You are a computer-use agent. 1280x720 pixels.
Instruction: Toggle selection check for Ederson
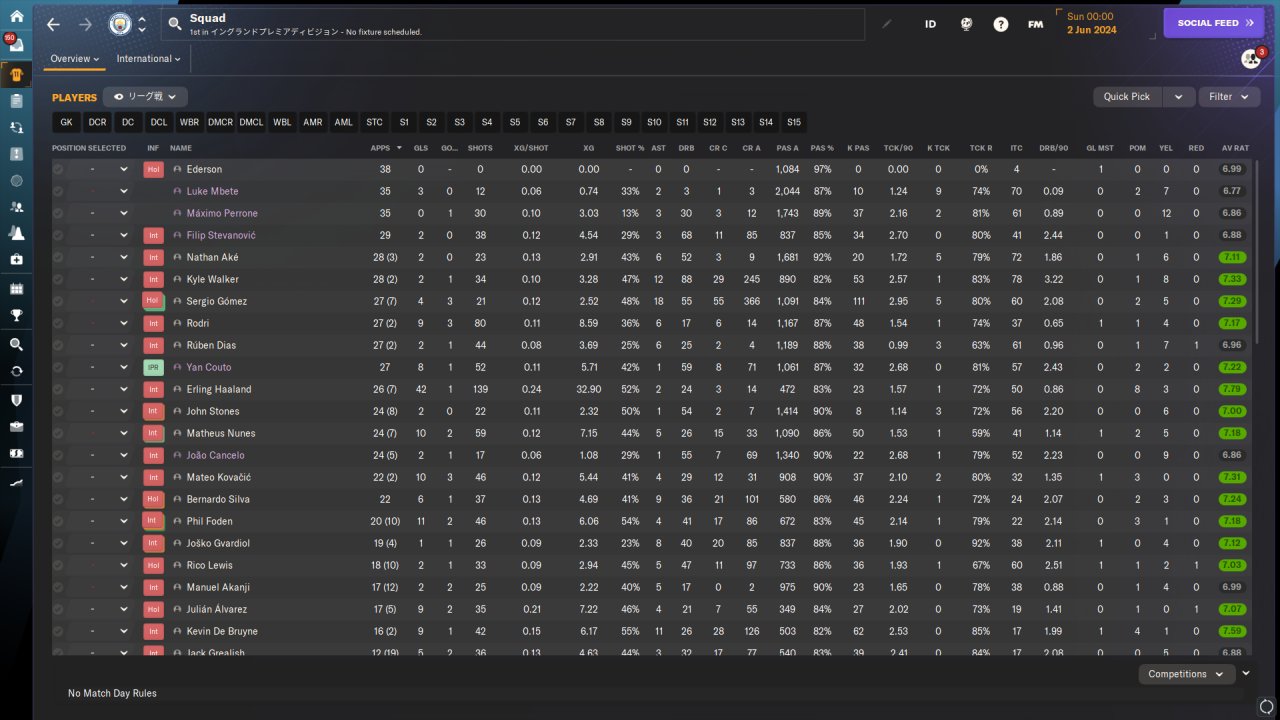58,169
